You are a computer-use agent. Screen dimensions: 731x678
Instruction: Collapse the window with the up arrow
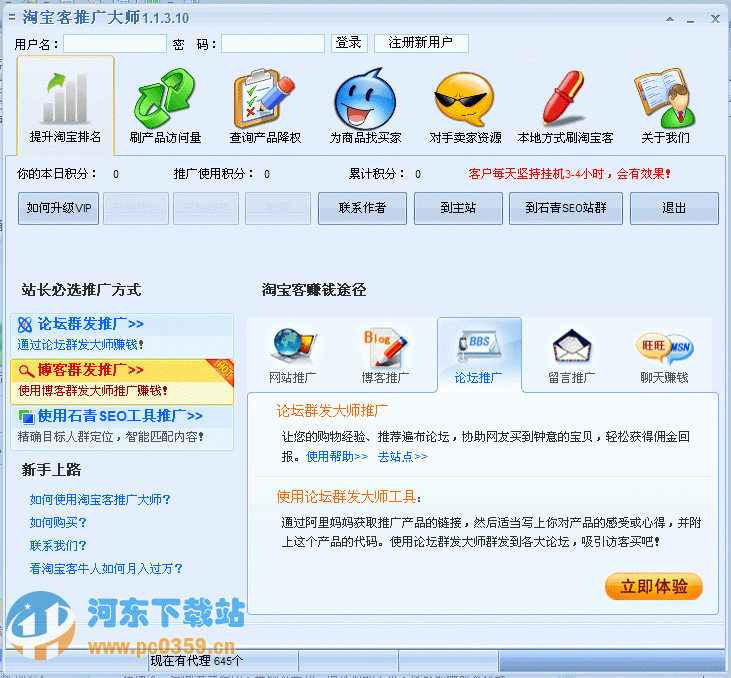point(670,19)
